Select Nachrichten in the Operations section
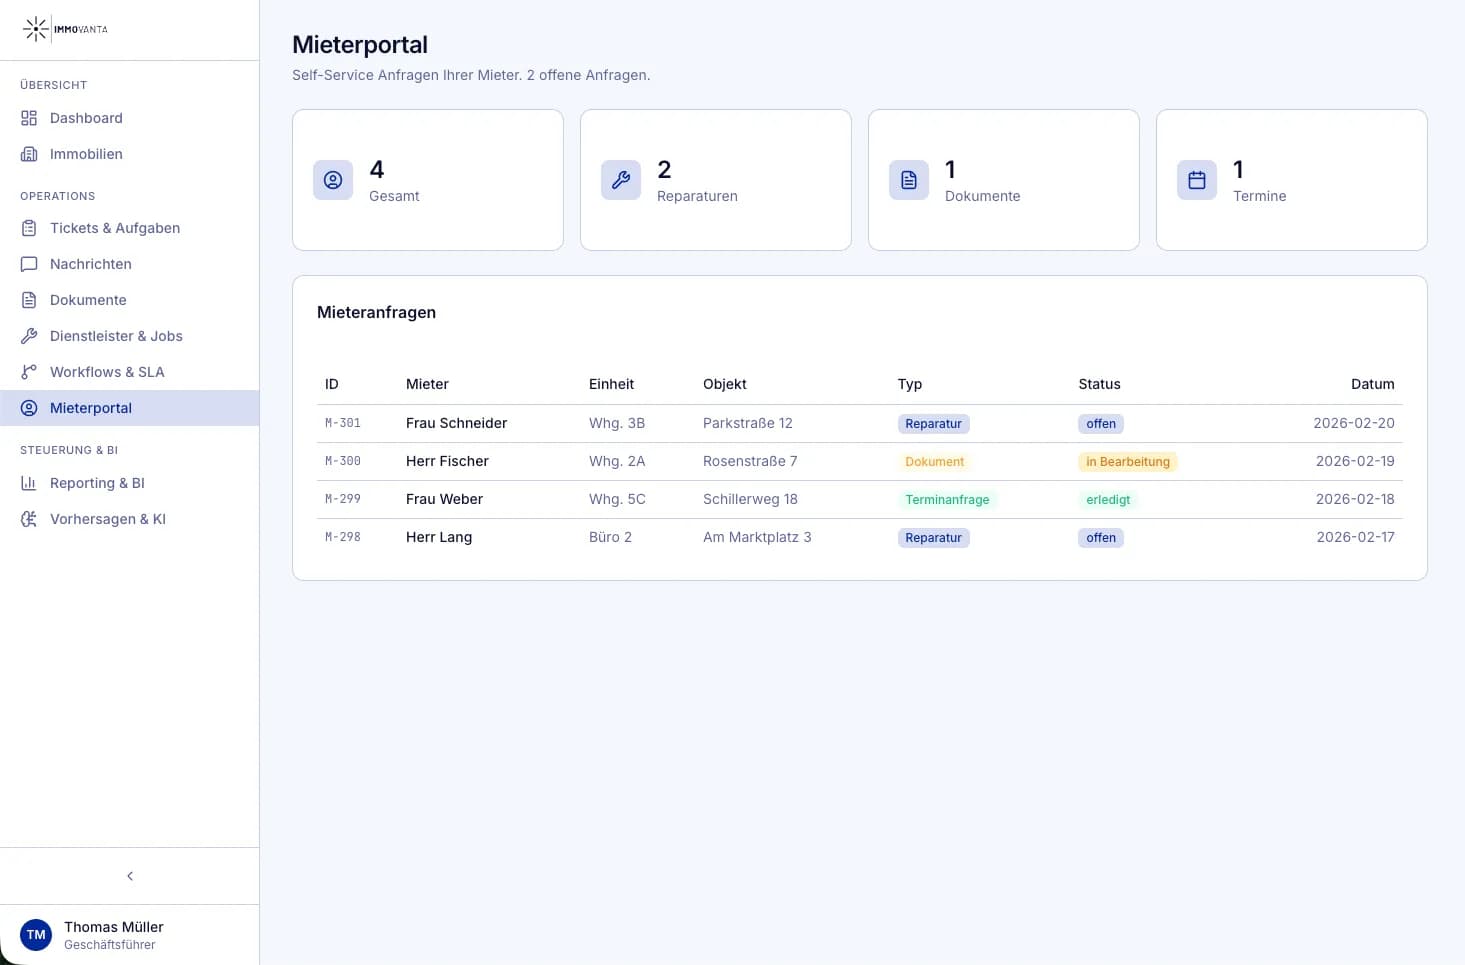This screenshot has height=965, width=1465. pyautogui.click(x=90, y=264)
